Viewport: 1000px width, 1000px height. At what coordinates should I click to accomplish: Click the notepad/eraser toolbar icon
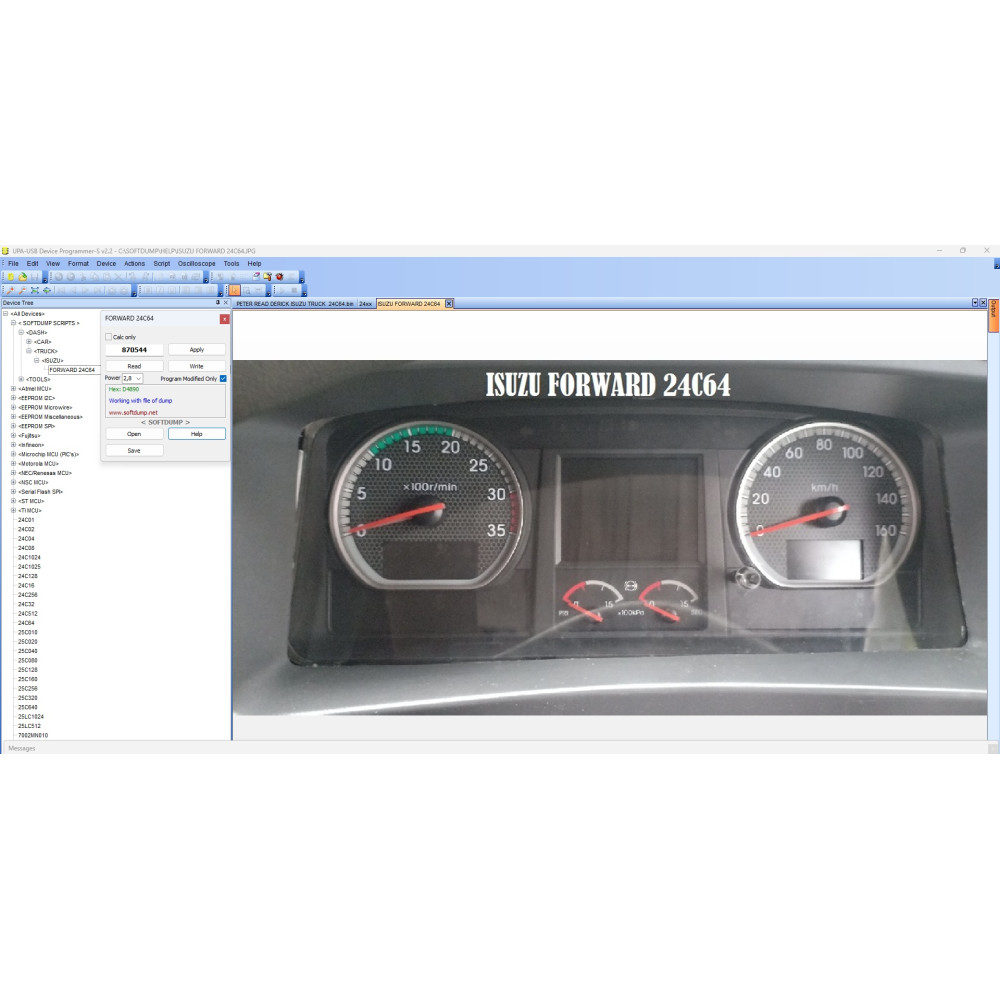click(x=256, y=276)
